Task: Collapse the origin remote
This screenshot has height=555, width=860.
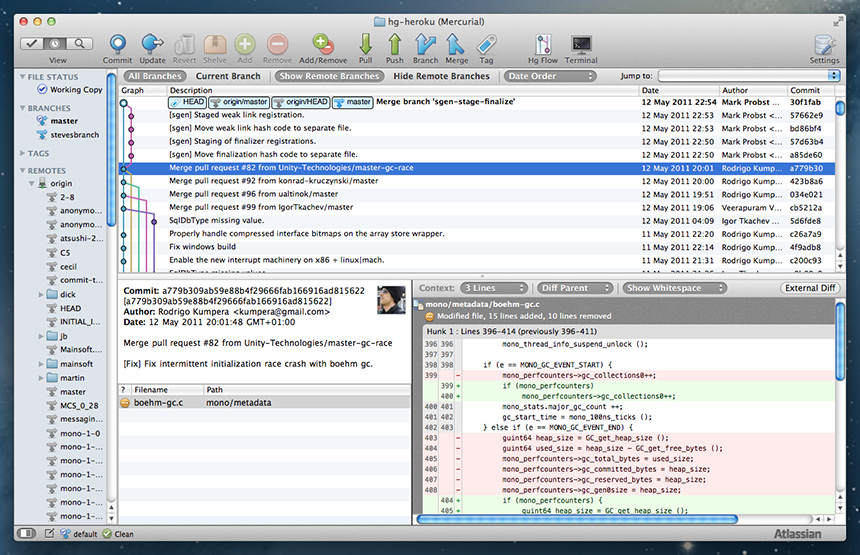Action: coord(32,183)
